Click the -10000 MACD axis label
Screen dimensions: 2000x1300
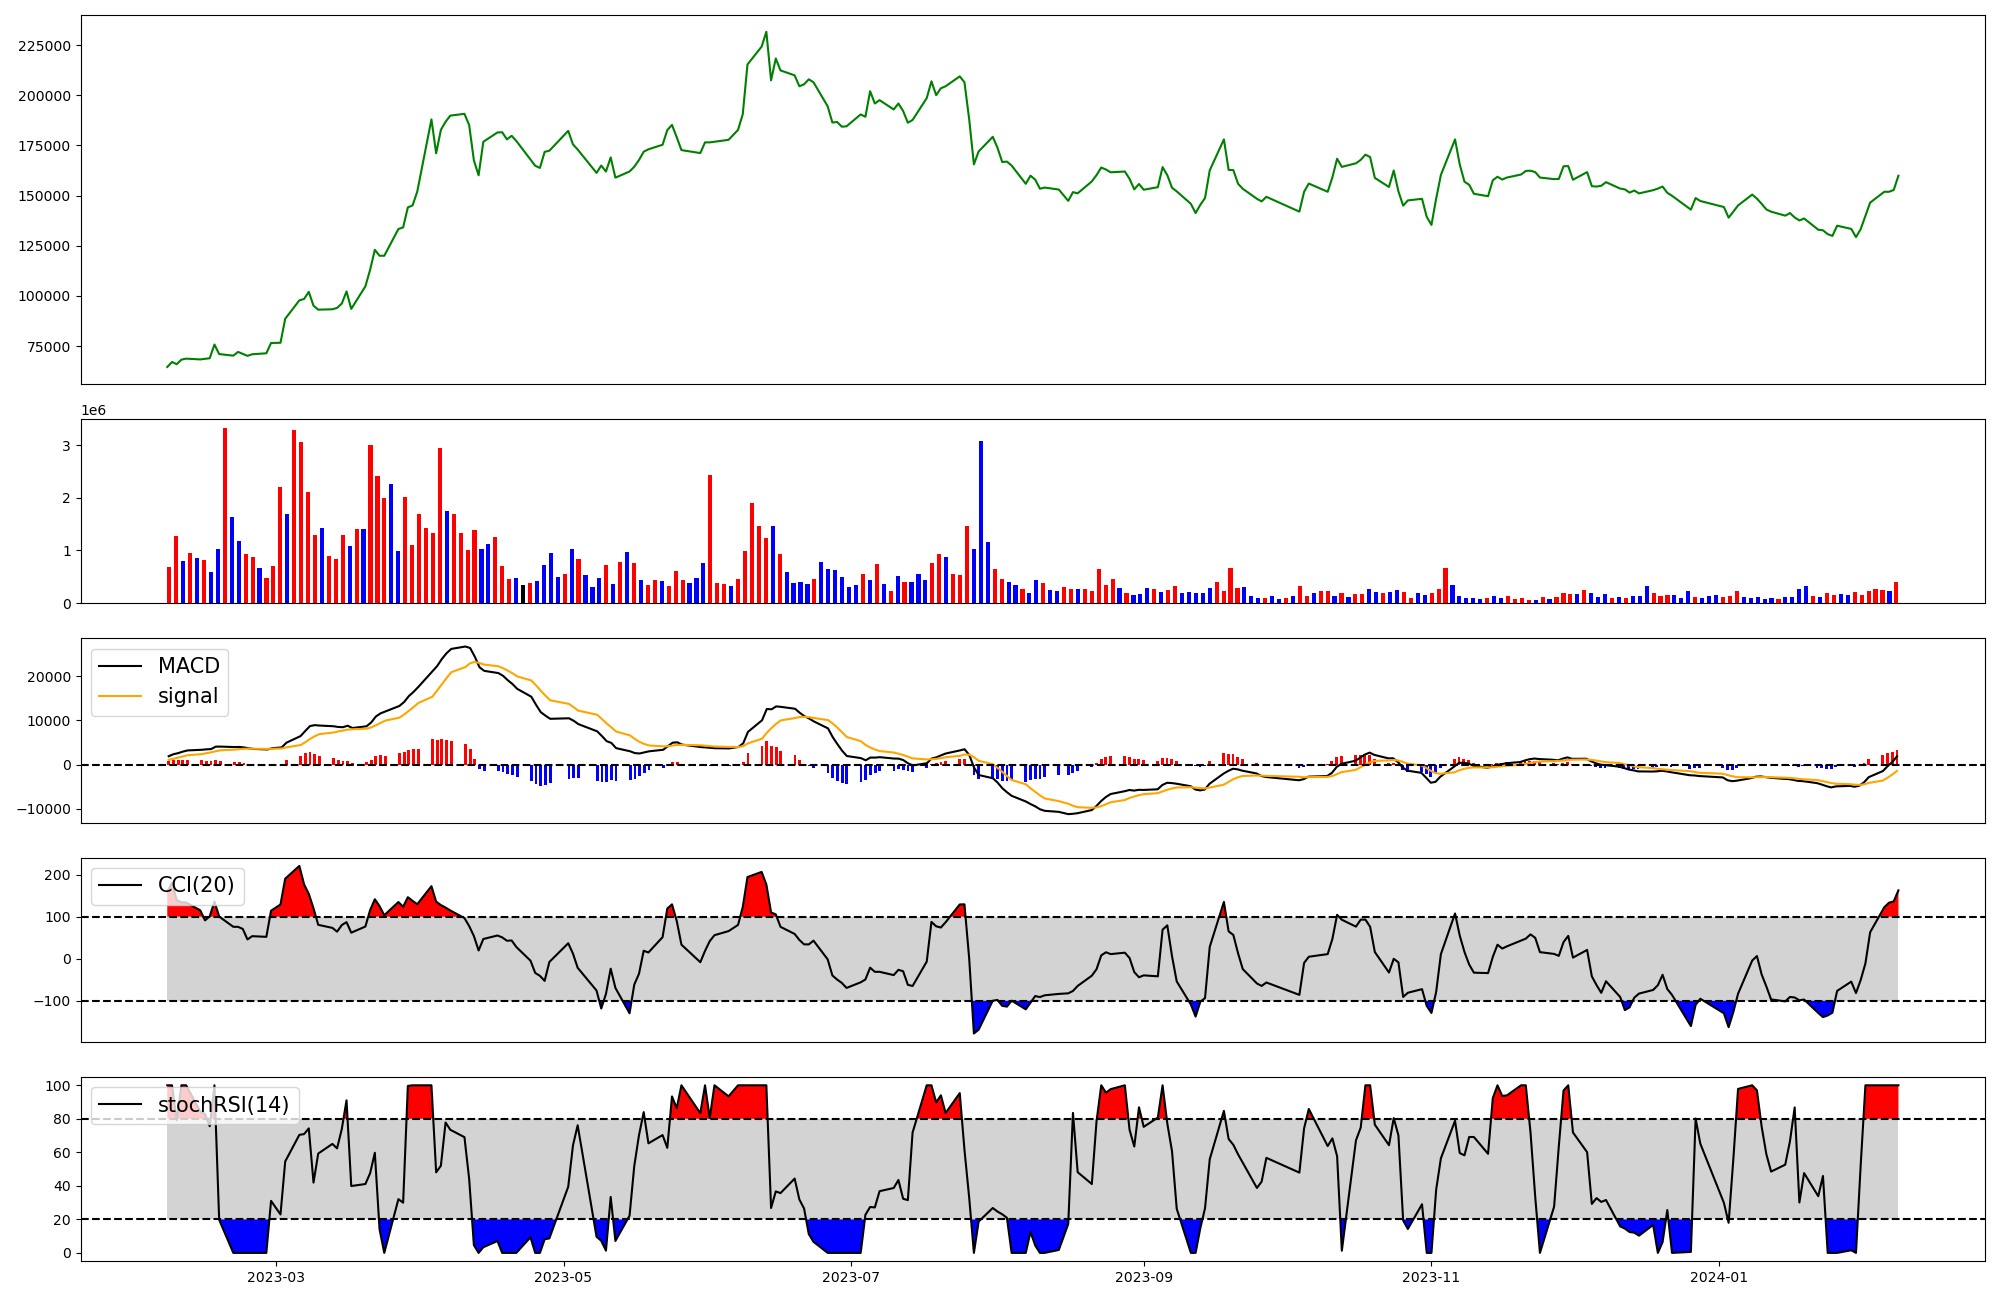click(44, 809)
